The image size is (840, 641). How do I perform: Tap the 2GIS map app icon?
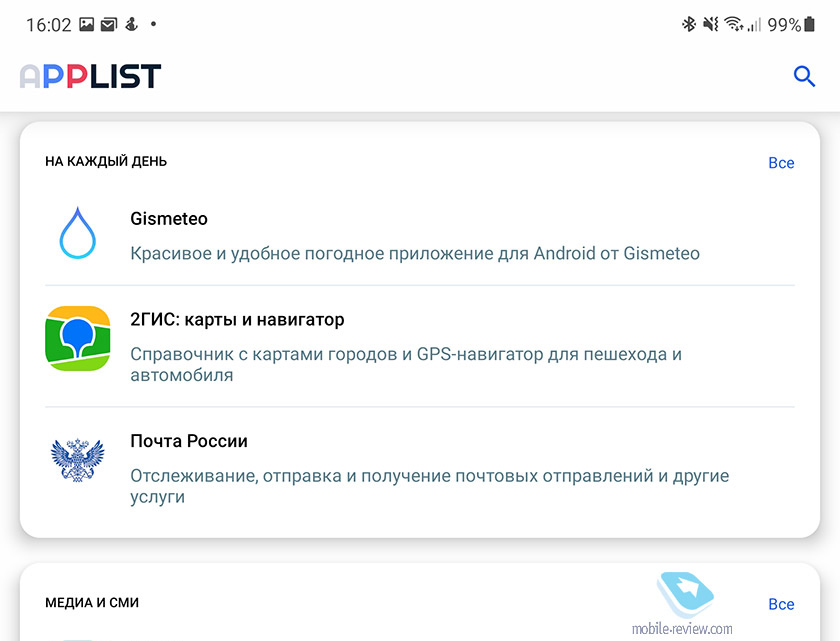tap(78, 338)
